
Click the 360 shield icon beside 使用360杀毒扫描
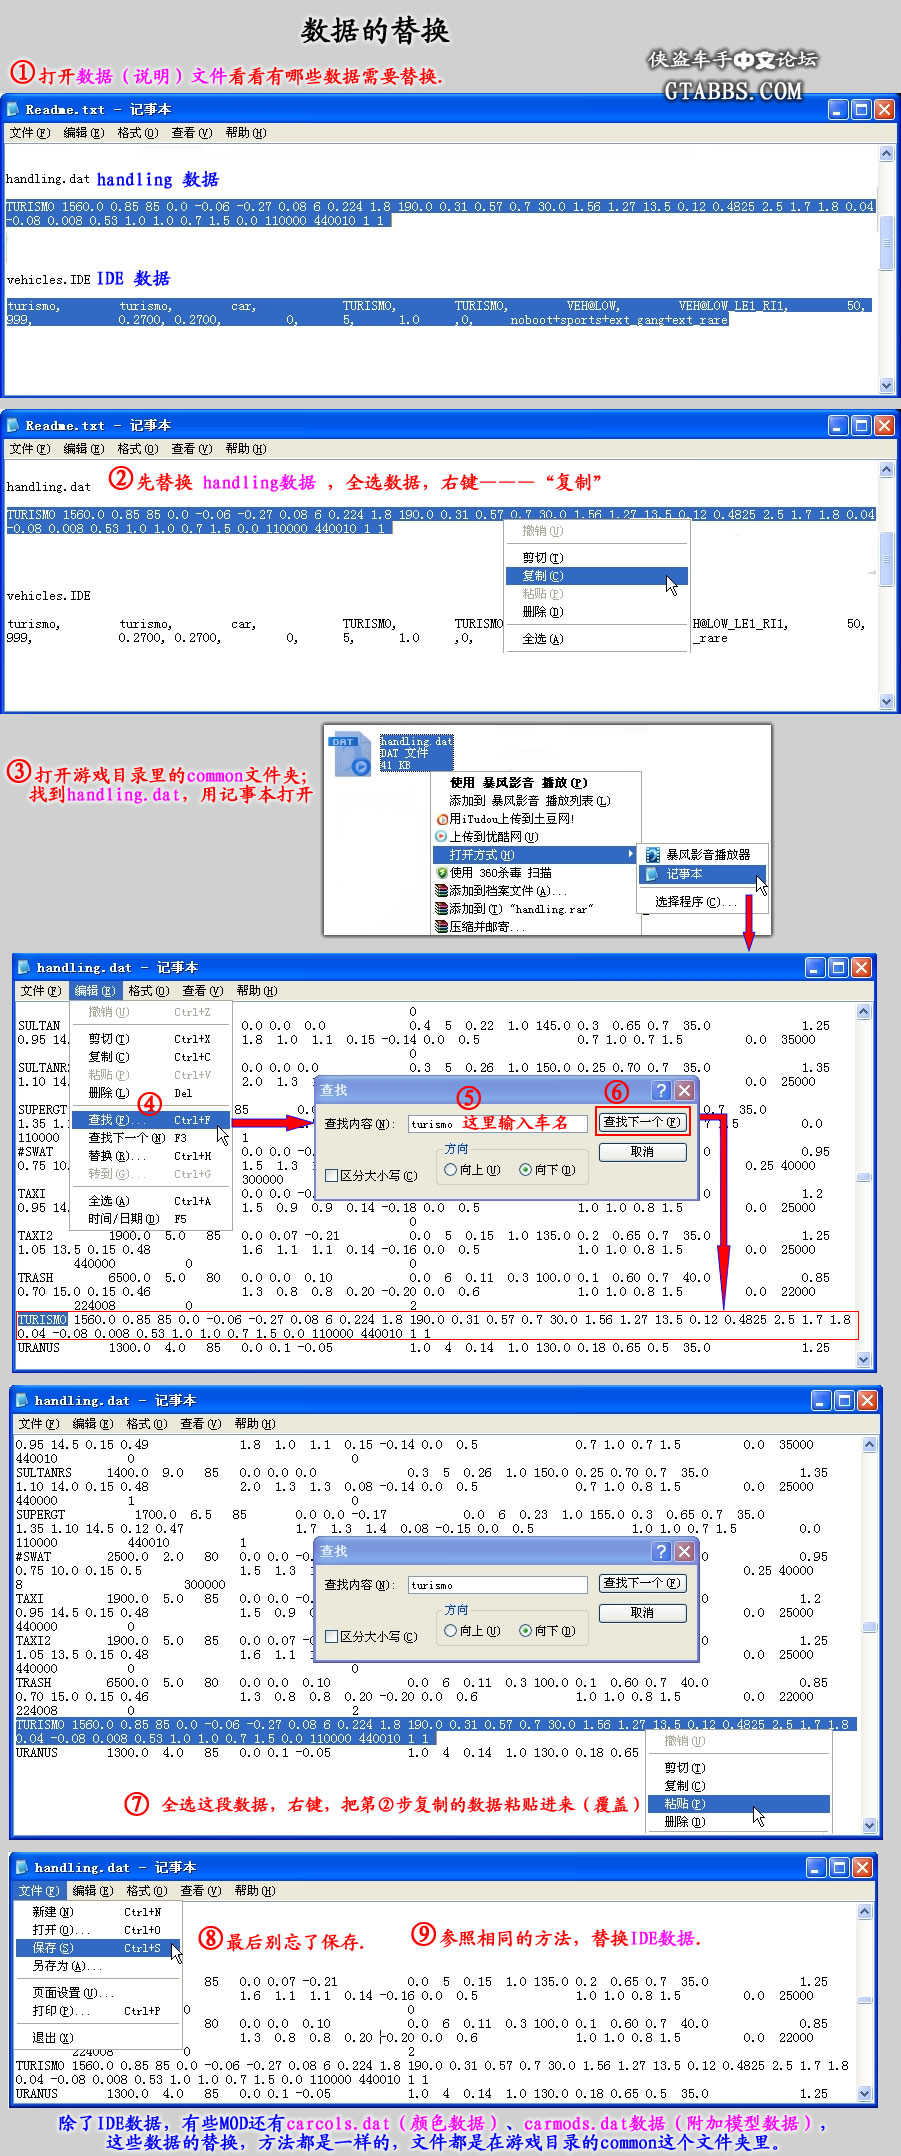442,872
